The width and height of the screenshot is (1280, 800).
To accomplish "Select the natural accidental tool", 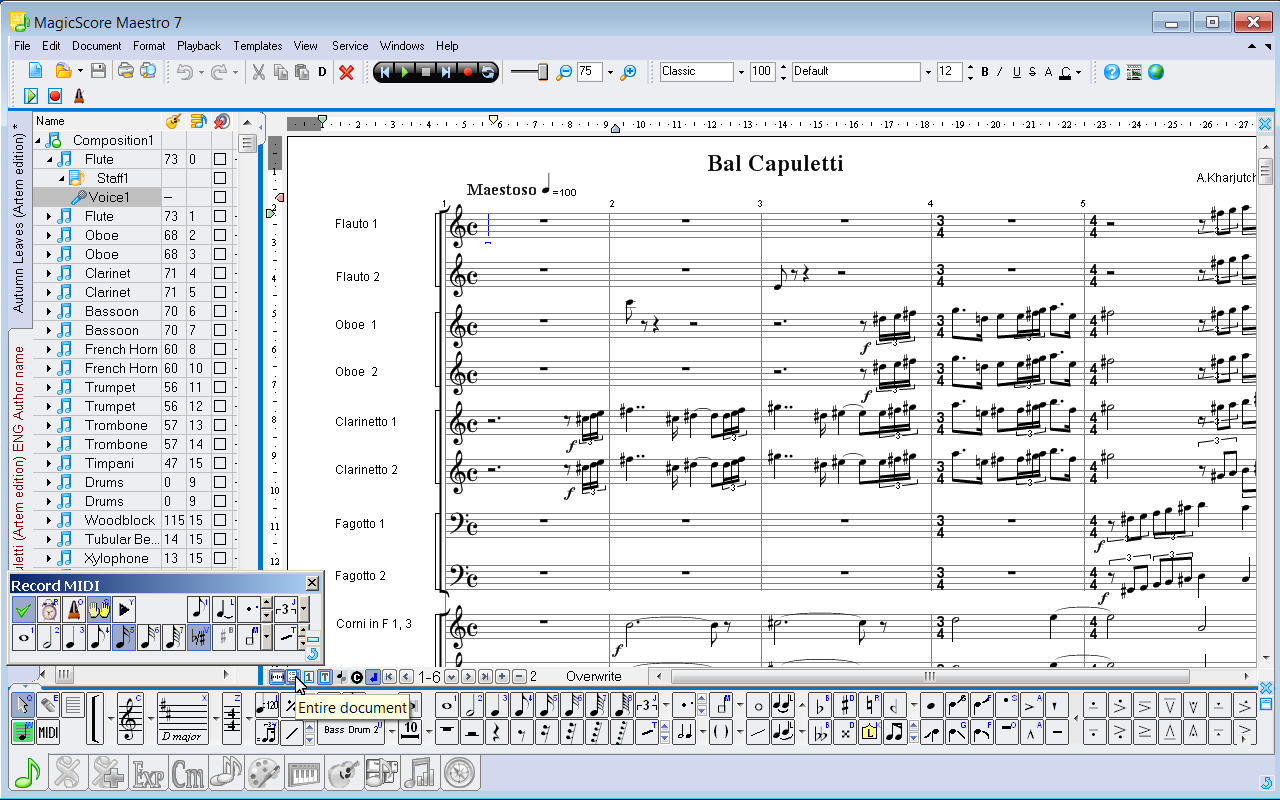I will tap(870, 705).
